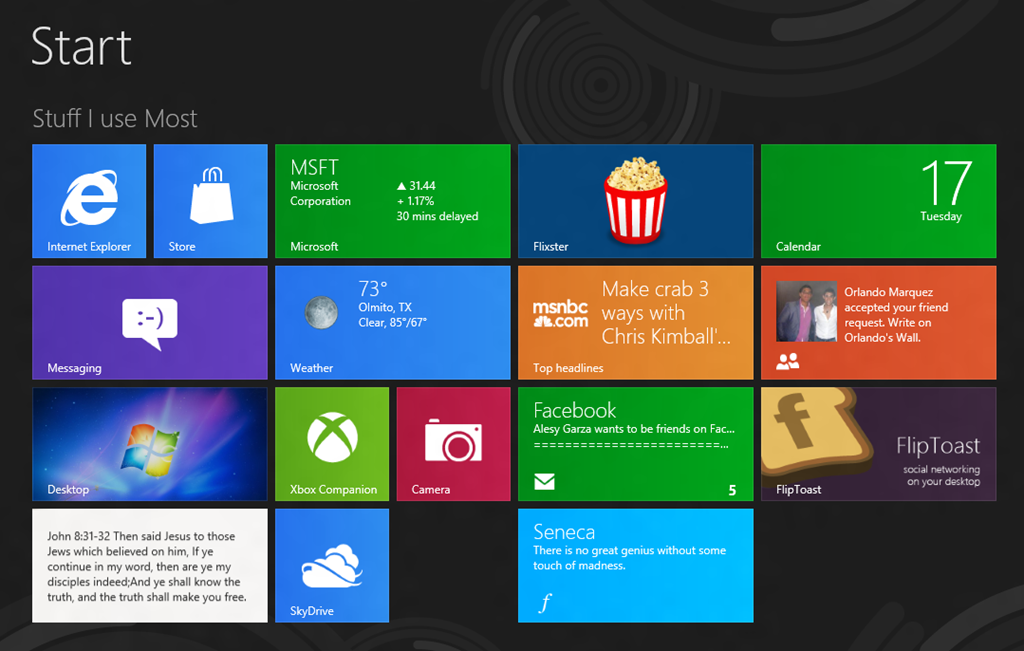1024x651 pixels.
Task: Click the up-triangle stock indicator beside 31.44
Action: click(x=402, y=186)
